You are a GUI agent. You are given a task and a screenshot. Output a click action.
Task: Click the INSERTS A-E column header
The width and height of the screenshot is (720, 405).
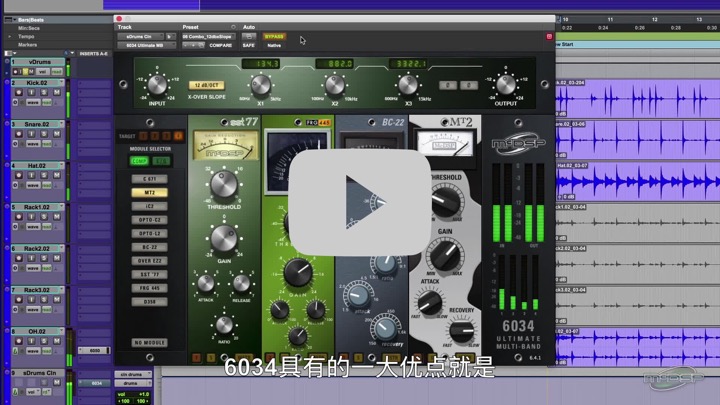pos(94,54)
